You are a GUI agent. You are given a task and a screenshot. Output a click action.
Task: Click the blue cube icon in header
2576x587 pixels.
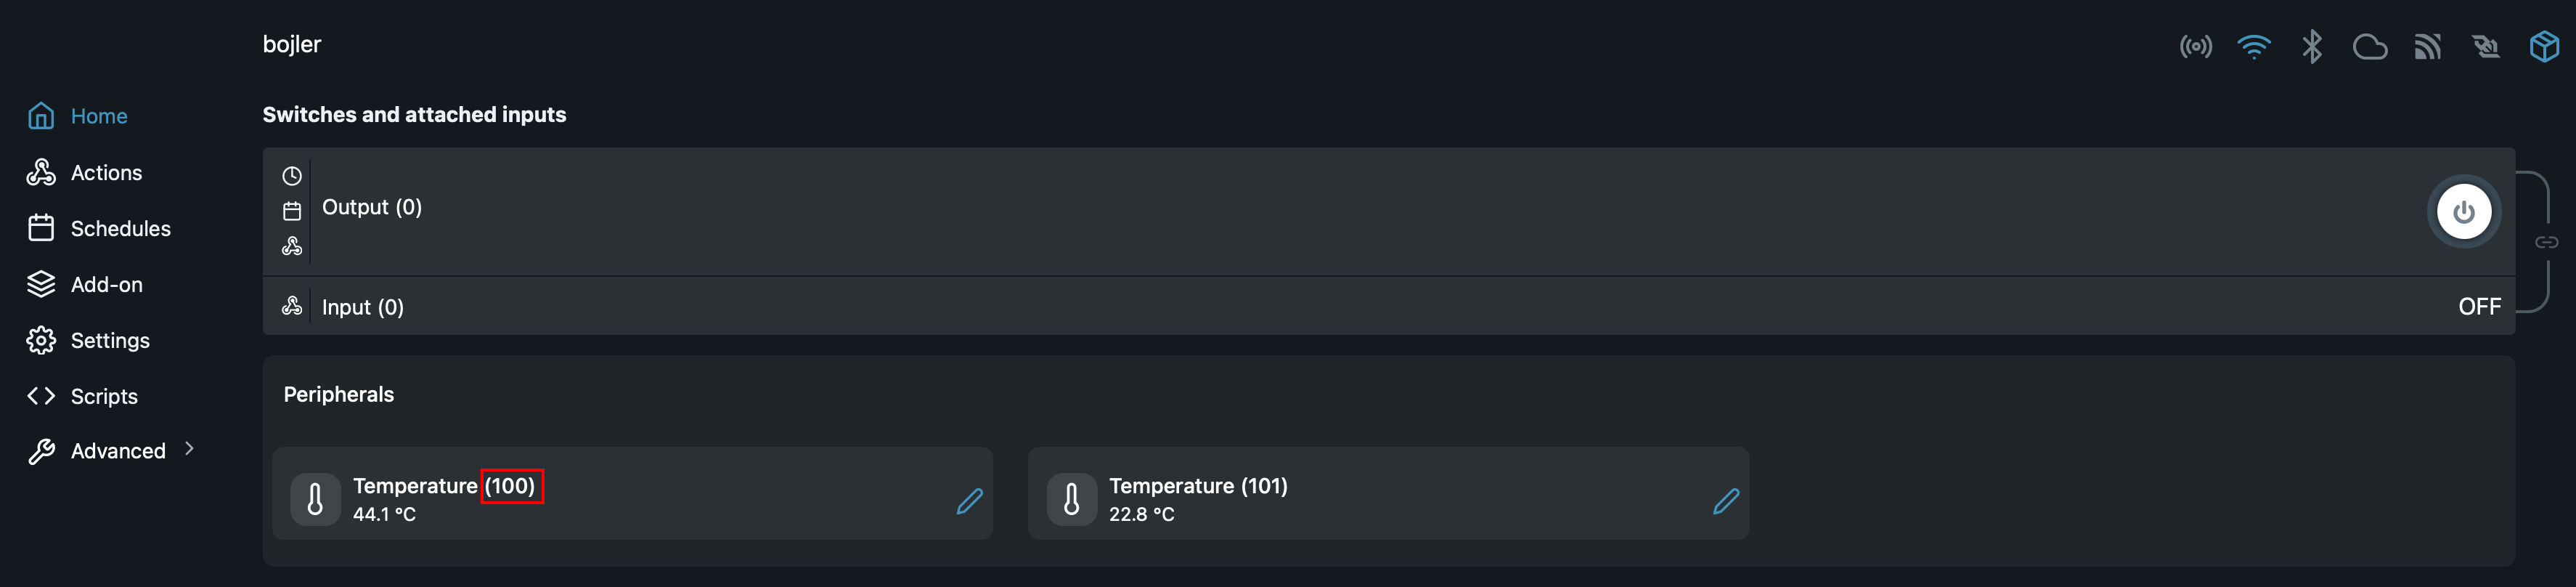pos(2543,47)
